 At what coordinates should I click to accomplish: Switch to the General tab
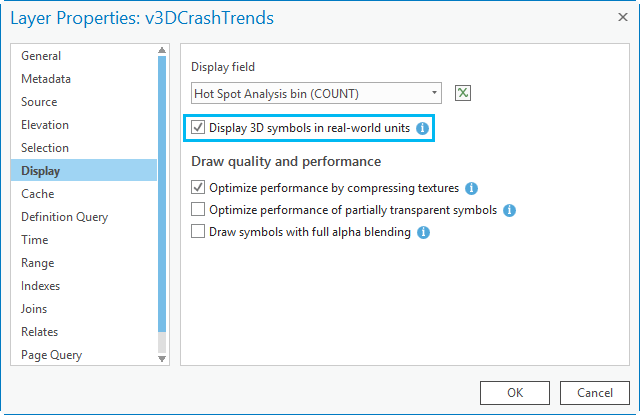(x=41, y=56)
